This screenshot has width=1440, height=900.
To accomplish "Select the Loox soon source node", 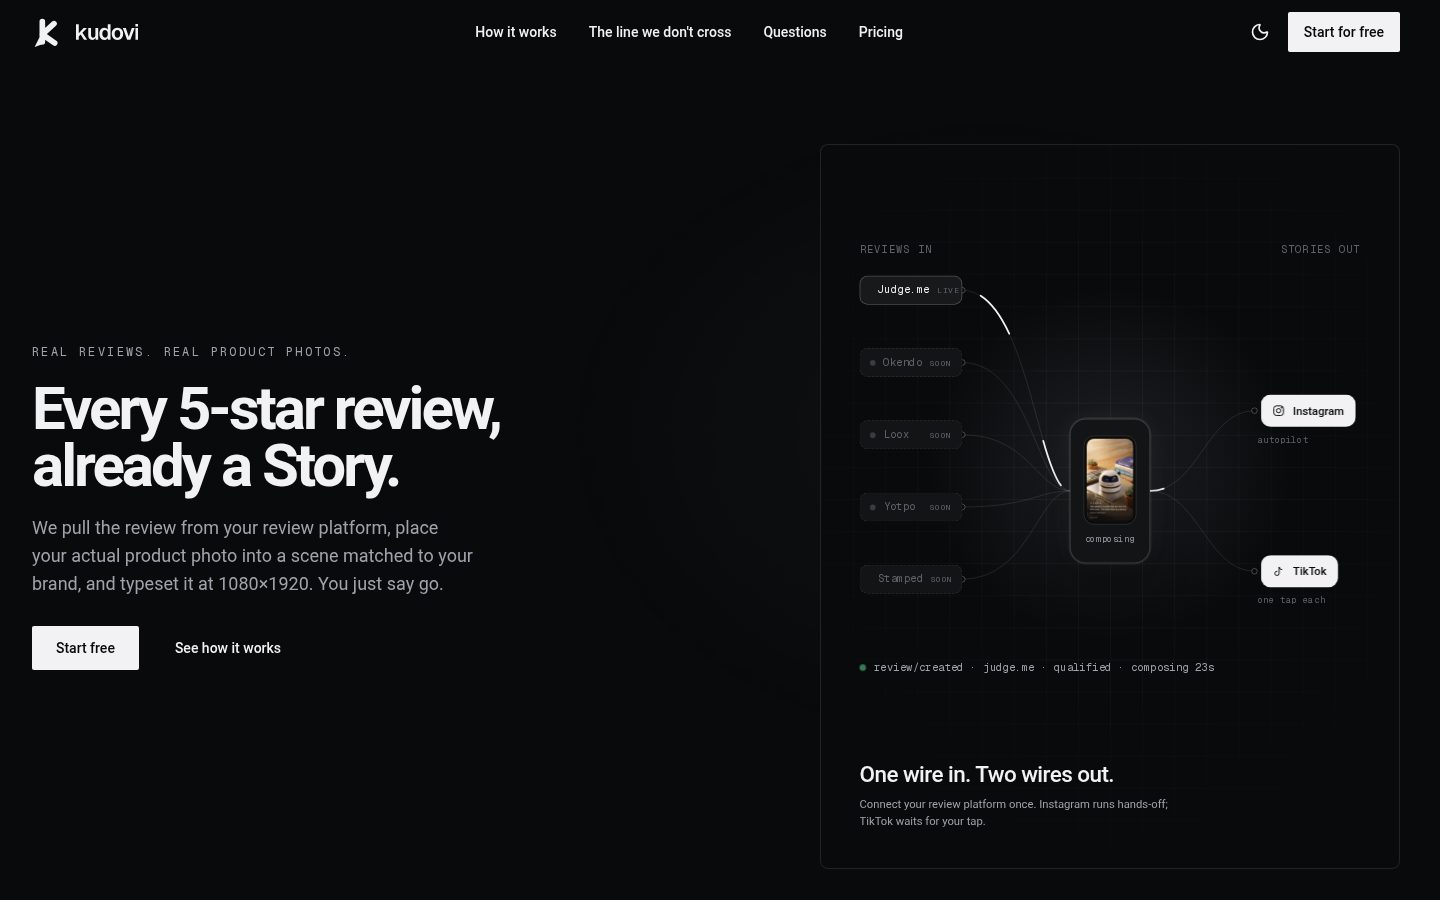I will click(x=911, y=435).
